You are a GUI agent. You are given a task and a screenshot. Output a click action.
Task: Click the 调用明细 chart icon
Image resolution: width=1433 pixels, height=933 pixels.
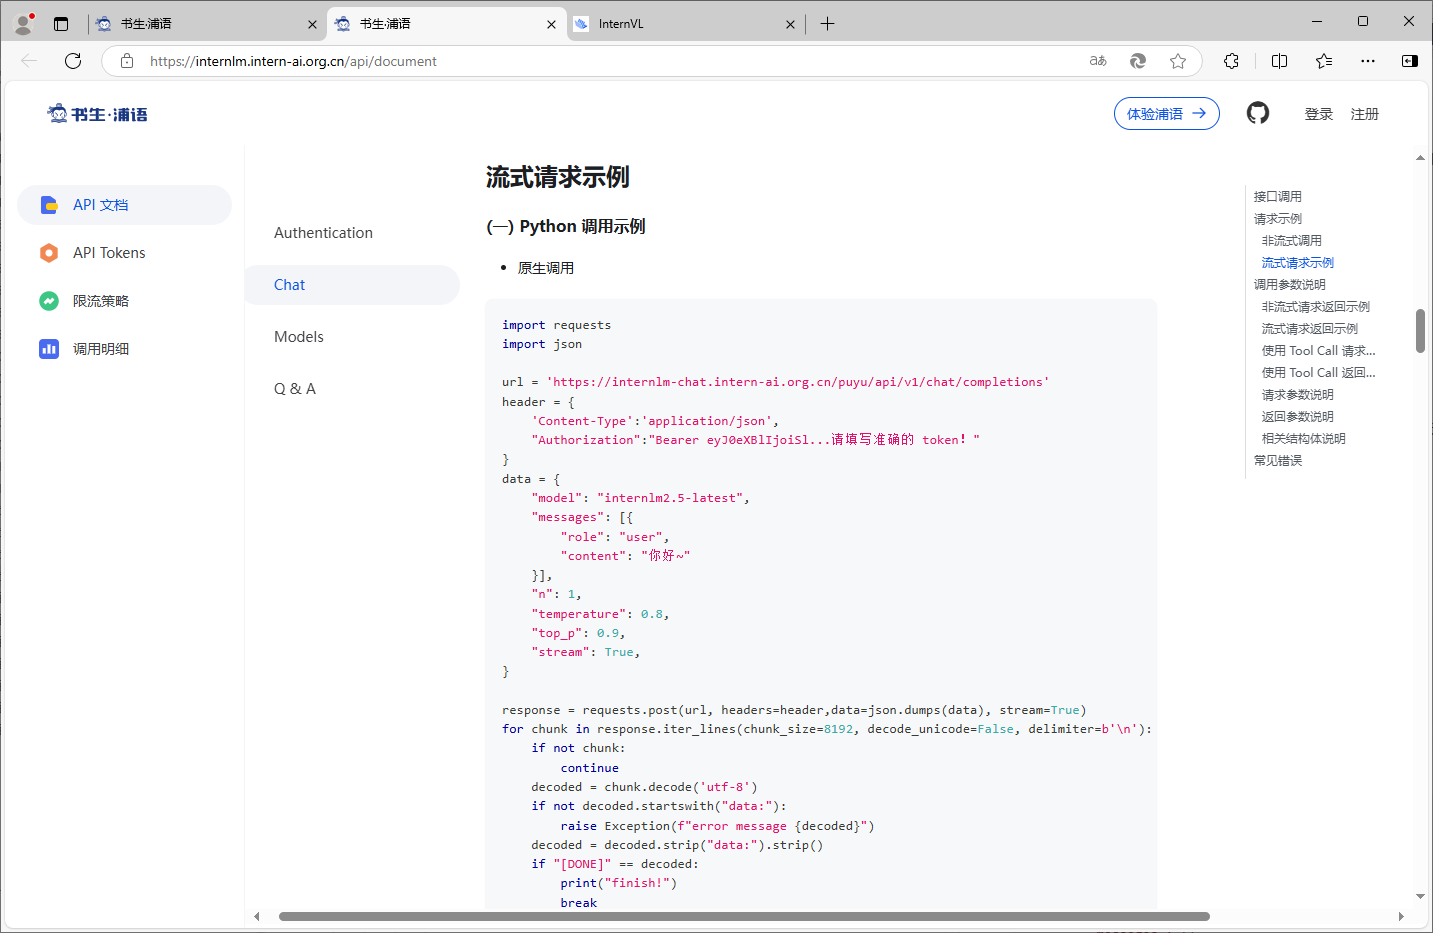49,349
